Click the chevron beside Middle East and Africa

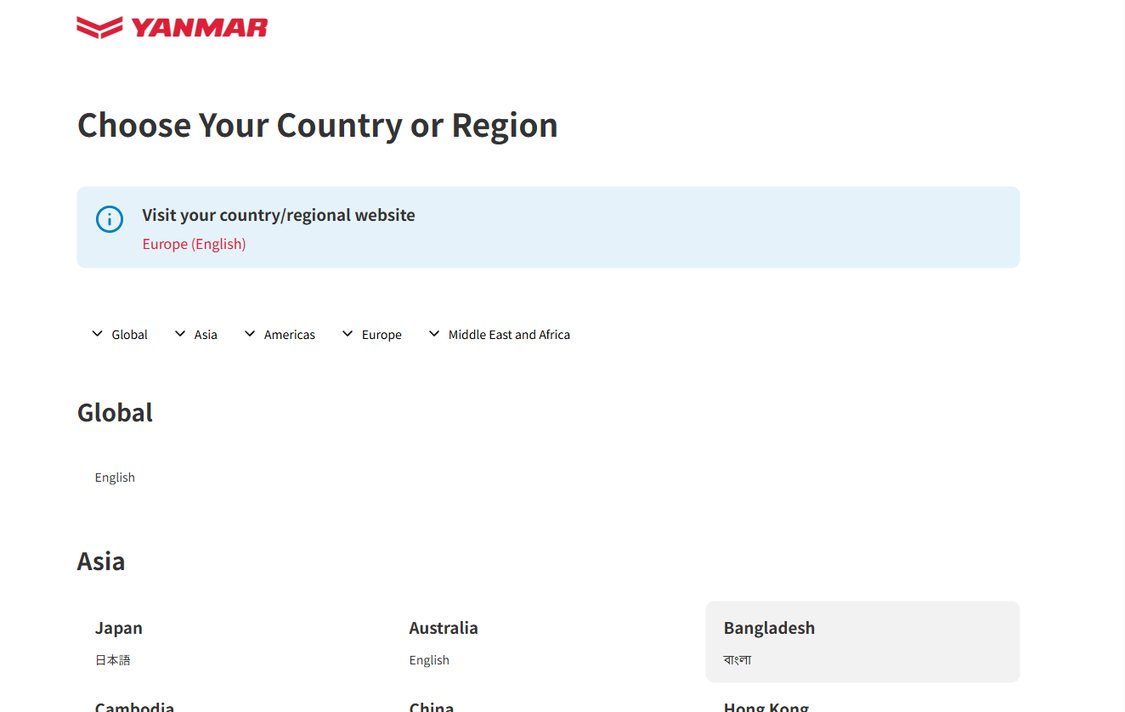[x=434, y=334]
